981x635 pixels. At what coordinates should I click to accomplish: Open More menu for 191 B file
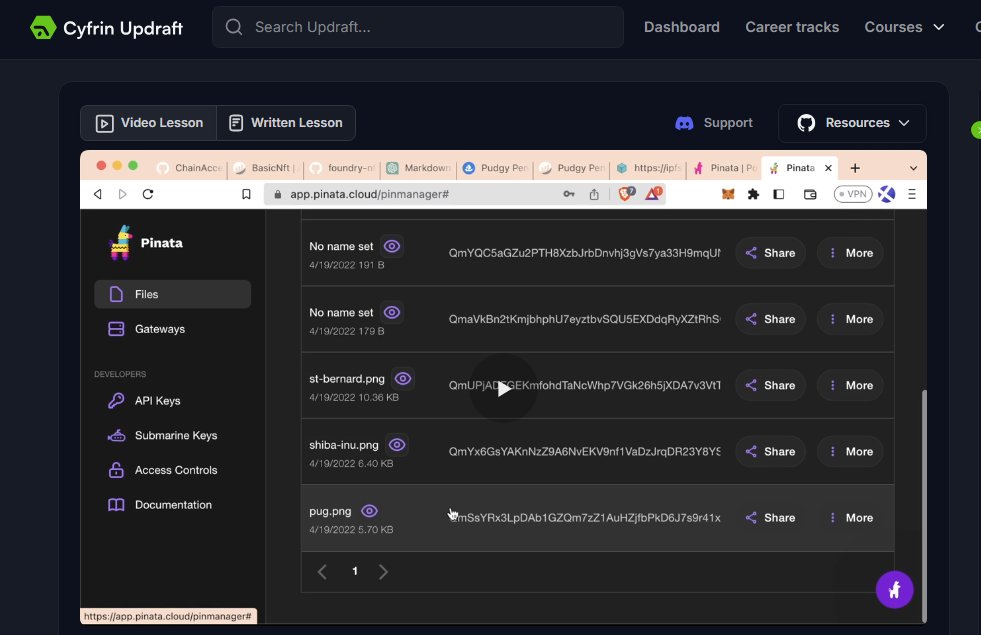point(850,253)
